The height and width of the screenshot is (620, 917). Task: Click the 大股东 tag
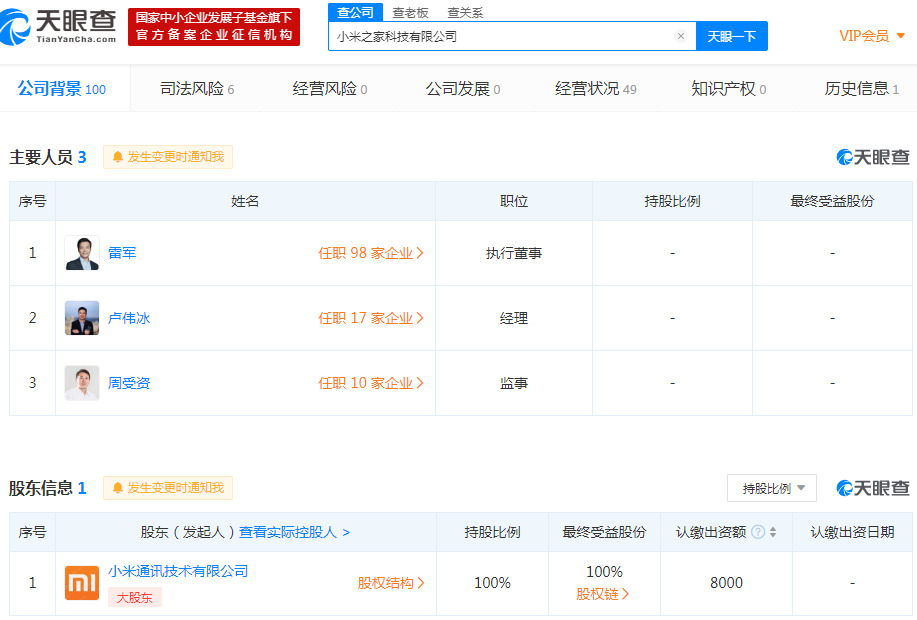[x=135, y=597]
